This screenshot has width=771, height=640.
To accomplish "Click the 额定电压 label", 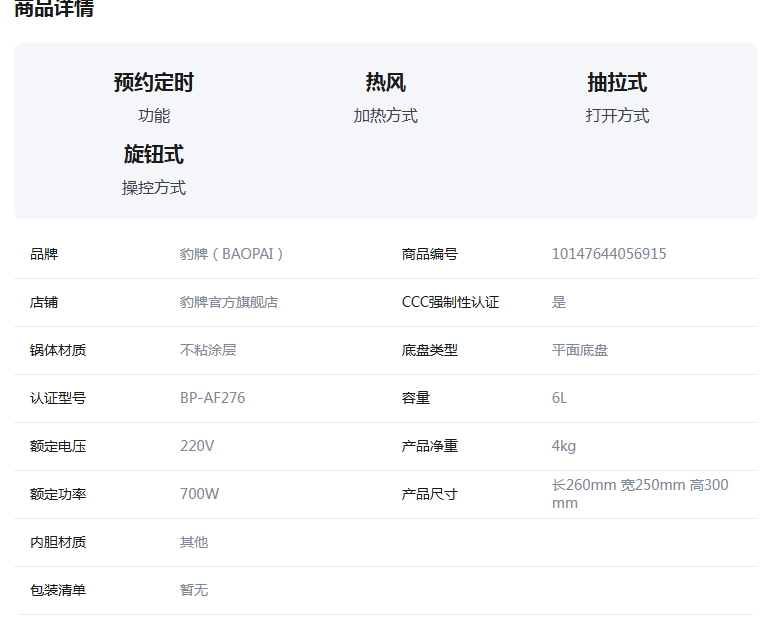I will tap(58, 446).
